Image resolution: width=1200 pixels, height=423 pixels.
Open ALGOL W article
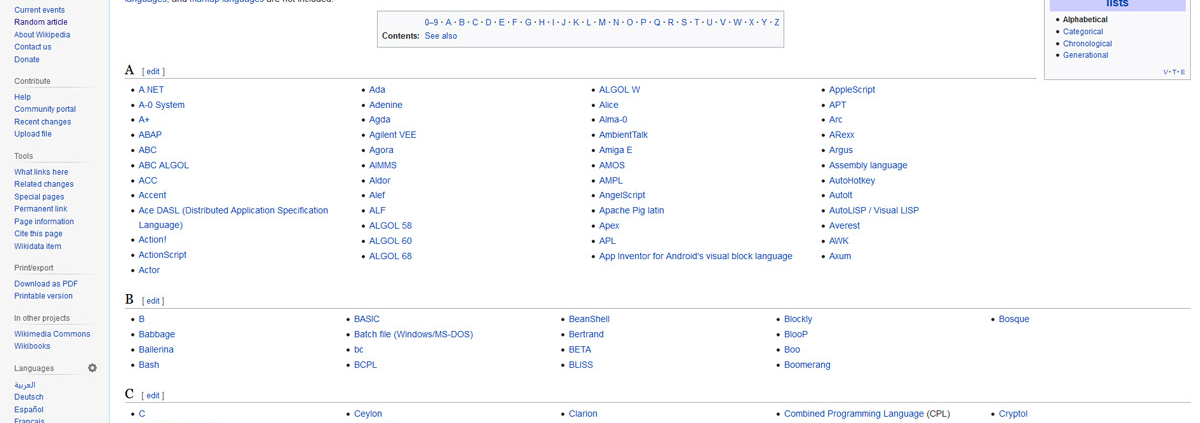click(x=619, y=90)
